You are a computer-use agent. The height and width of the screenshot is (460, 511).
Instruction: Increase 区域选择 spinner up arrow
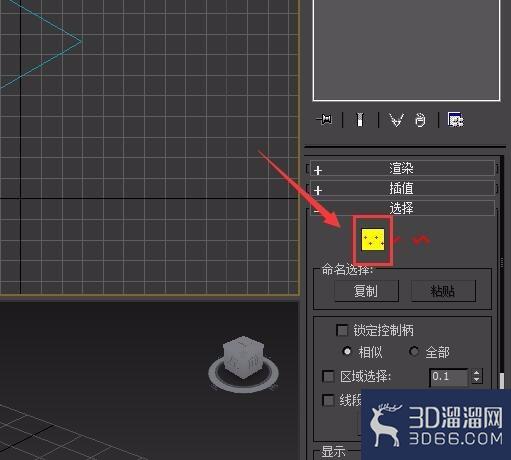[x=477, y=373]
